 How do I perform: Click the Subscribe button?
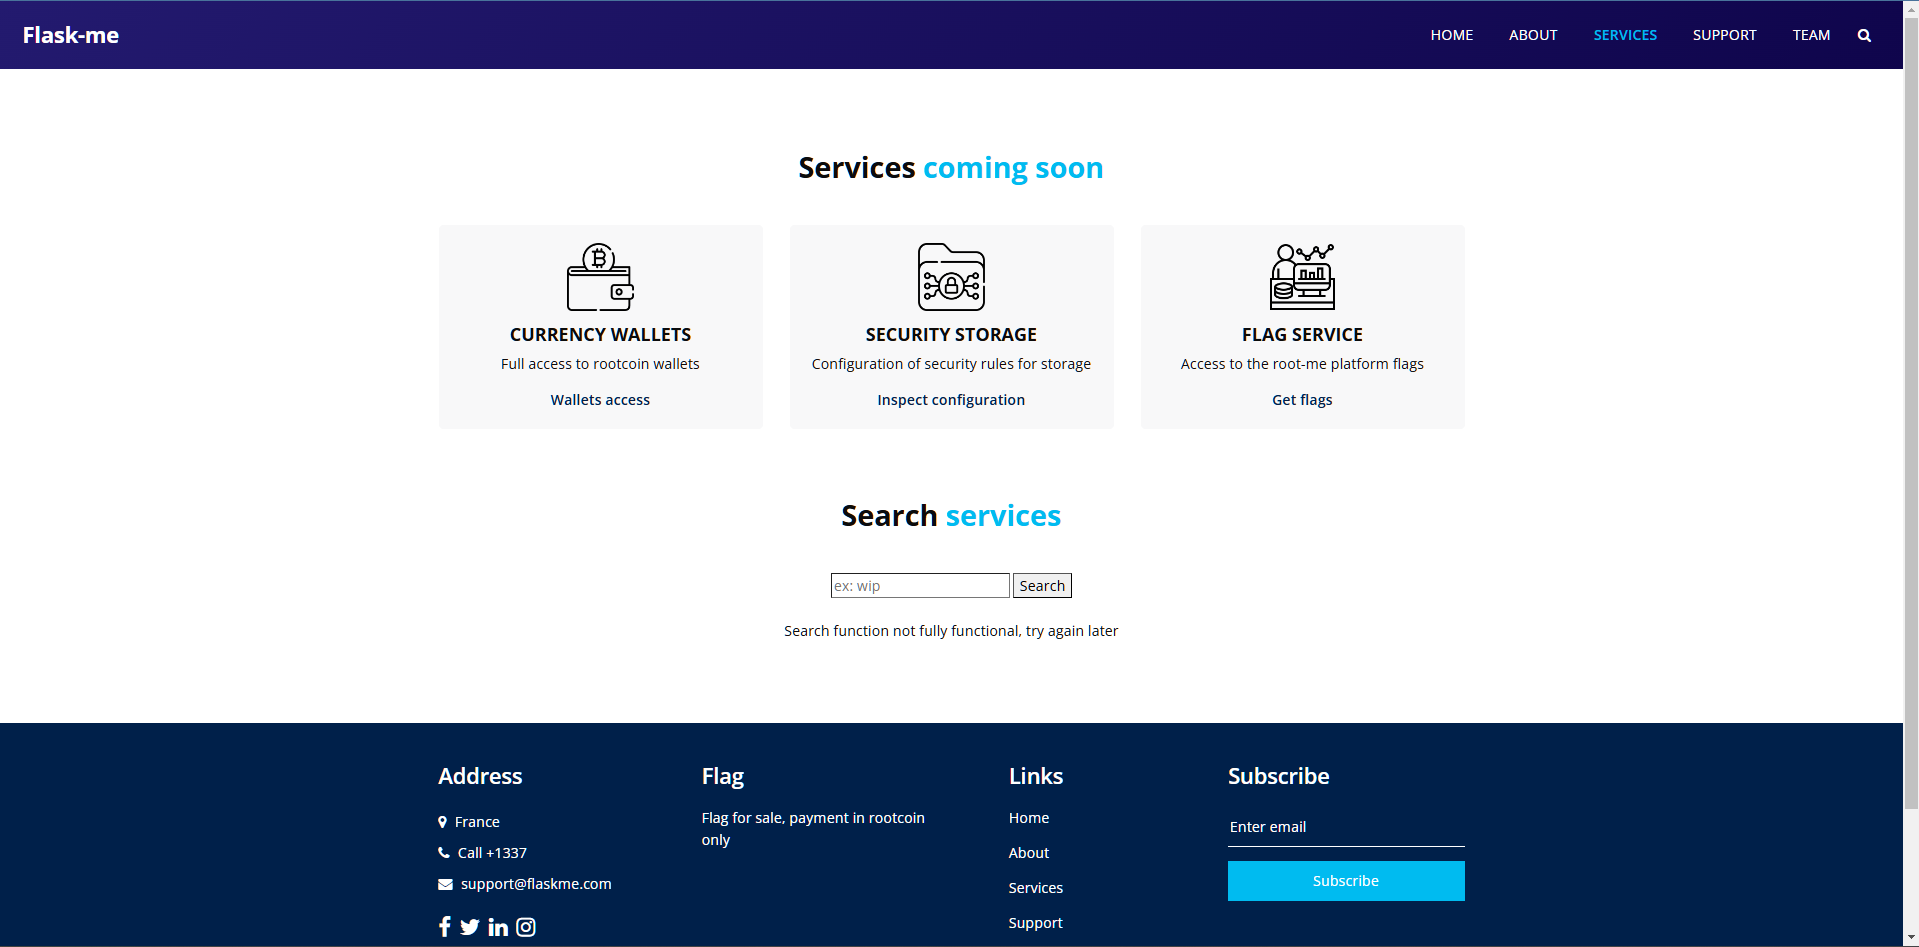(x=1346, y=881)
